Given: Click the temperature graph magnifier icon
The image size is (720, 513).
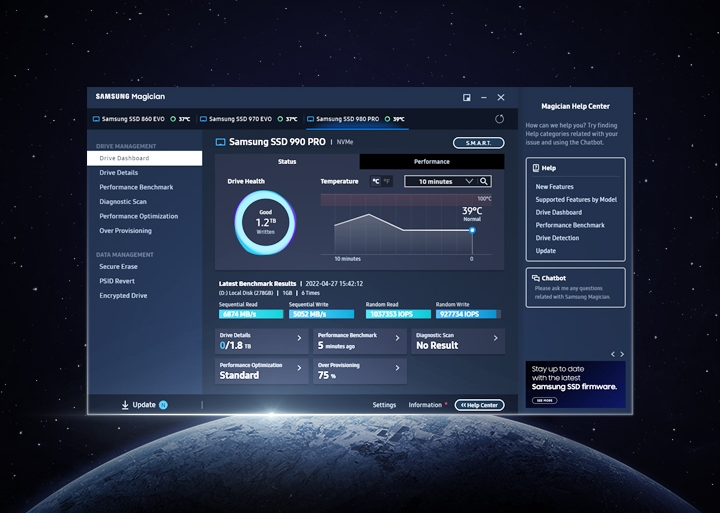Looking at the screenshot, I should click(x=484, y=181).
